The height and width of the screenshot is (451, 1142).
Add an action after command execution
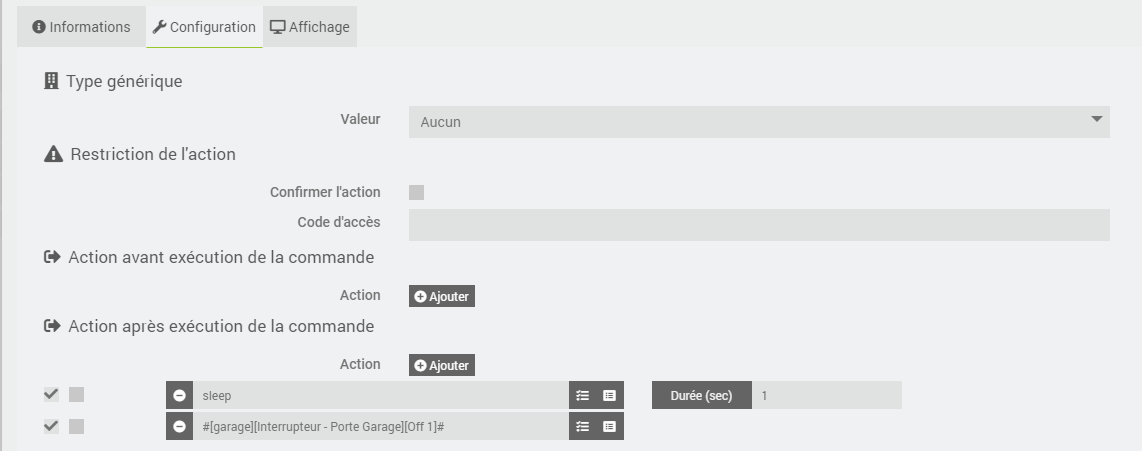[x=441, y=365]
